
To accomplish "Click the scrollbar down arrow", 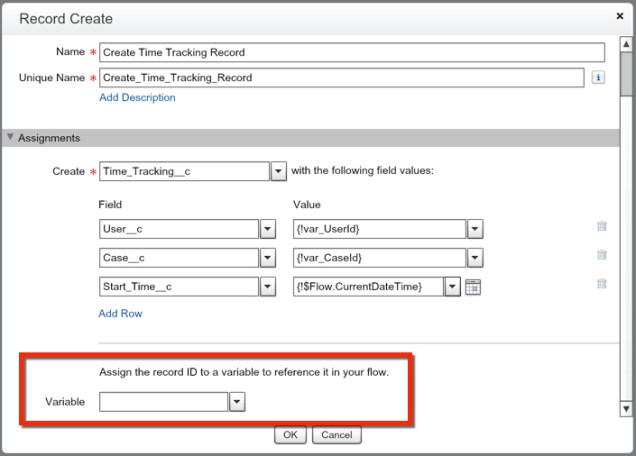I will point(626,409).
